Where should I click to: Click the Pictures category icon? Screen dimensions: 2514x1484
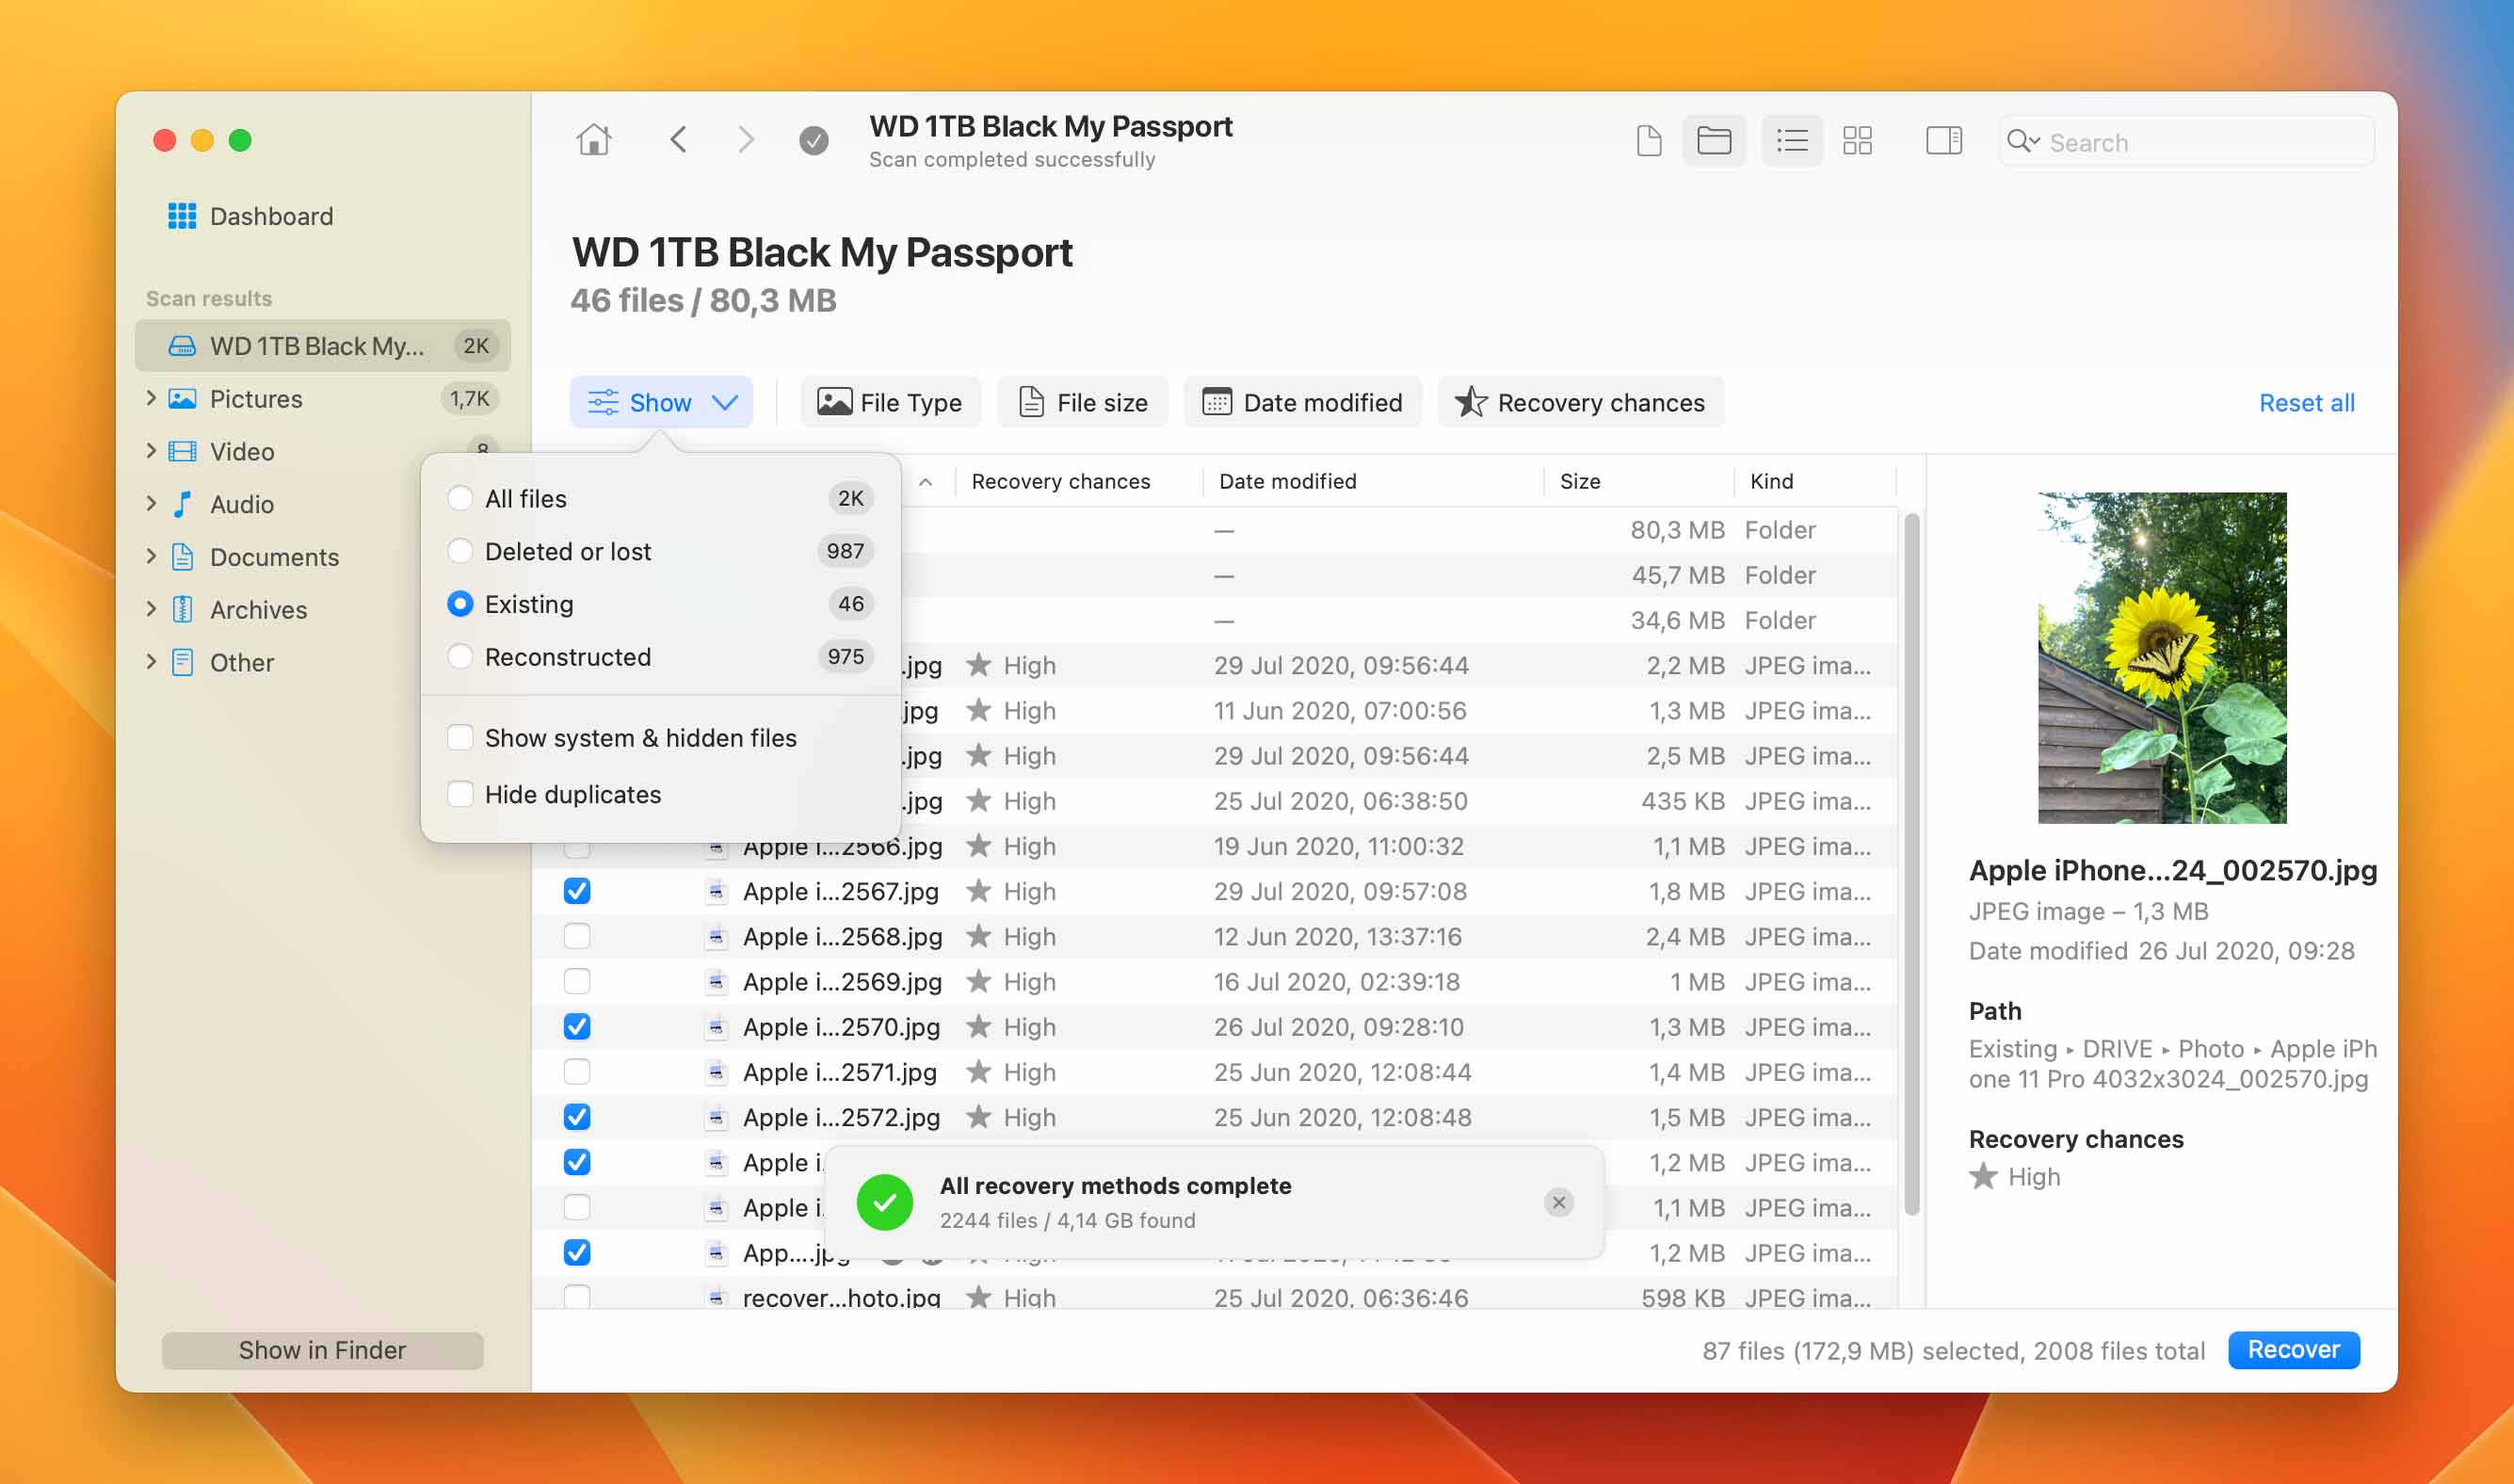182,399
